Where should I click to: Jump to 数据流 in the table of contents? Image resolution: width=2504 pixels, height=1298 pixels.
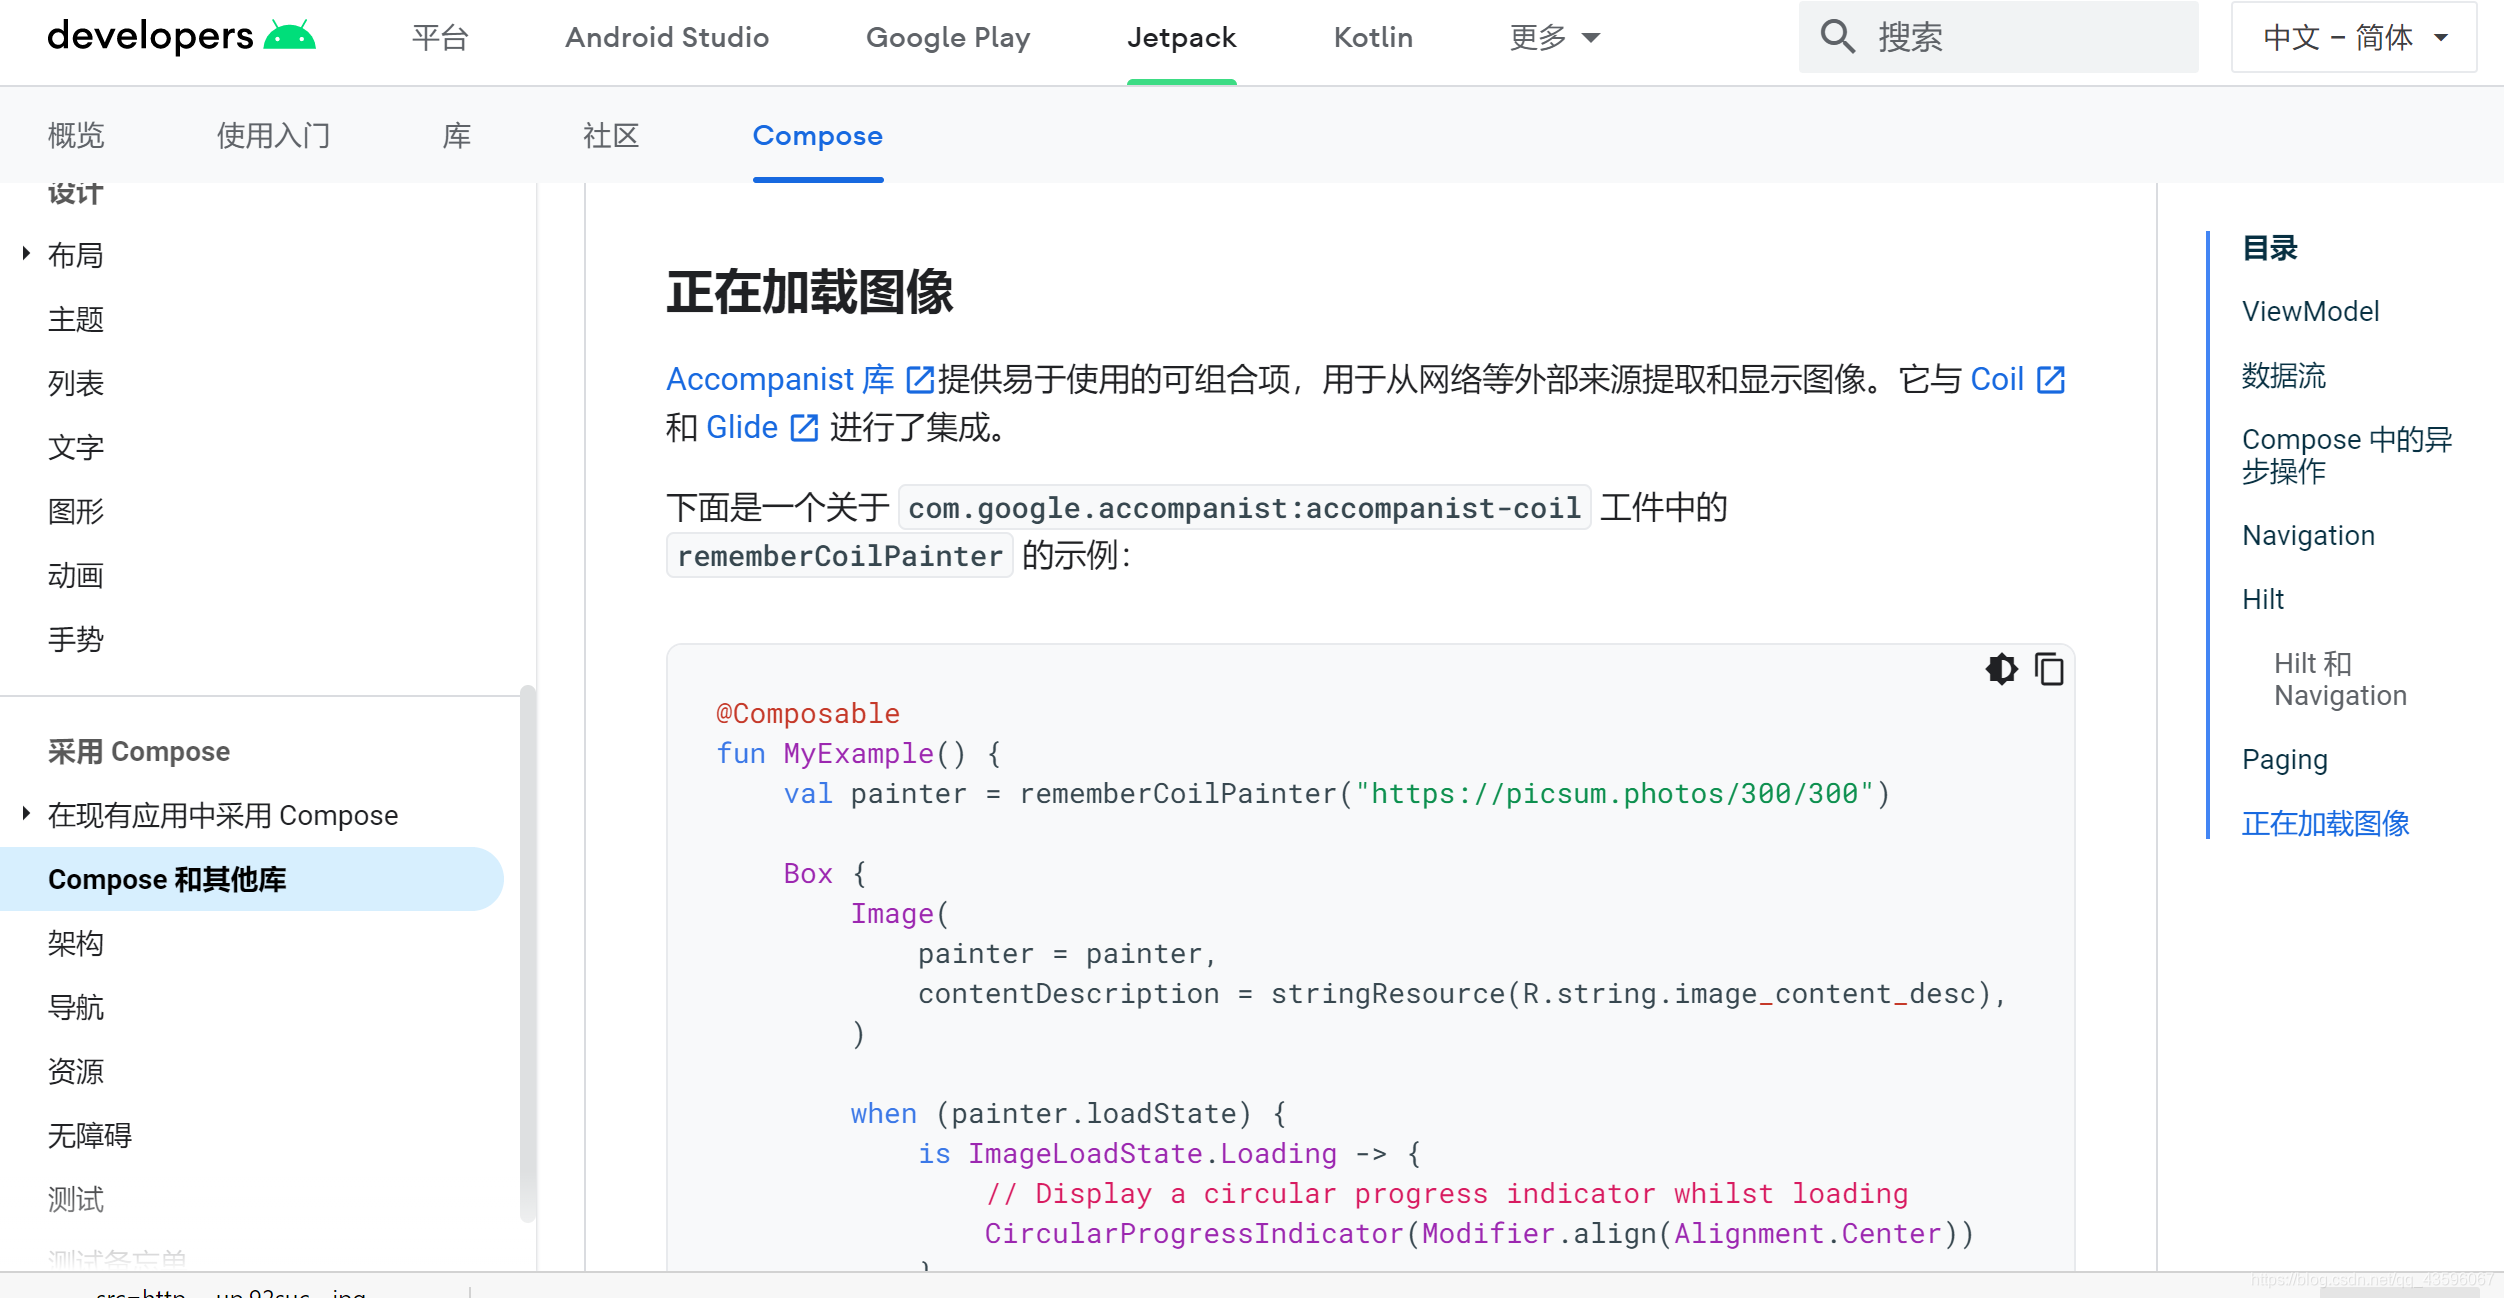point(2284,375)
